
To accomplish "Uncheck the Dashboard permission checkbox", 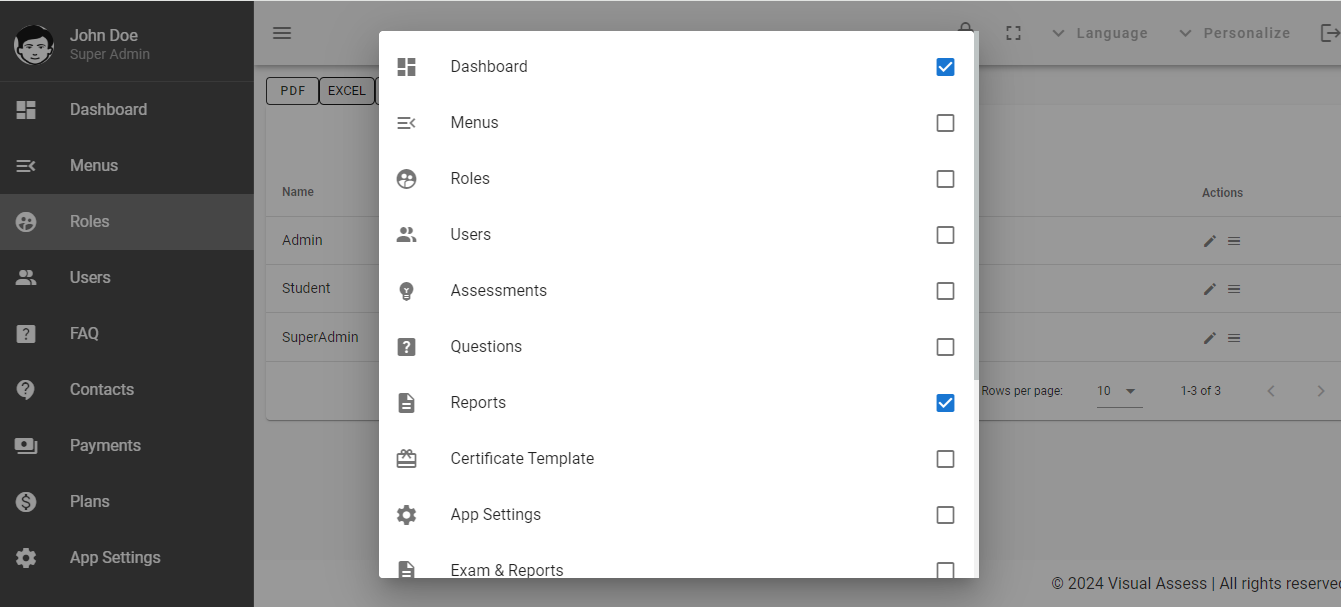I will click(945, 66).
